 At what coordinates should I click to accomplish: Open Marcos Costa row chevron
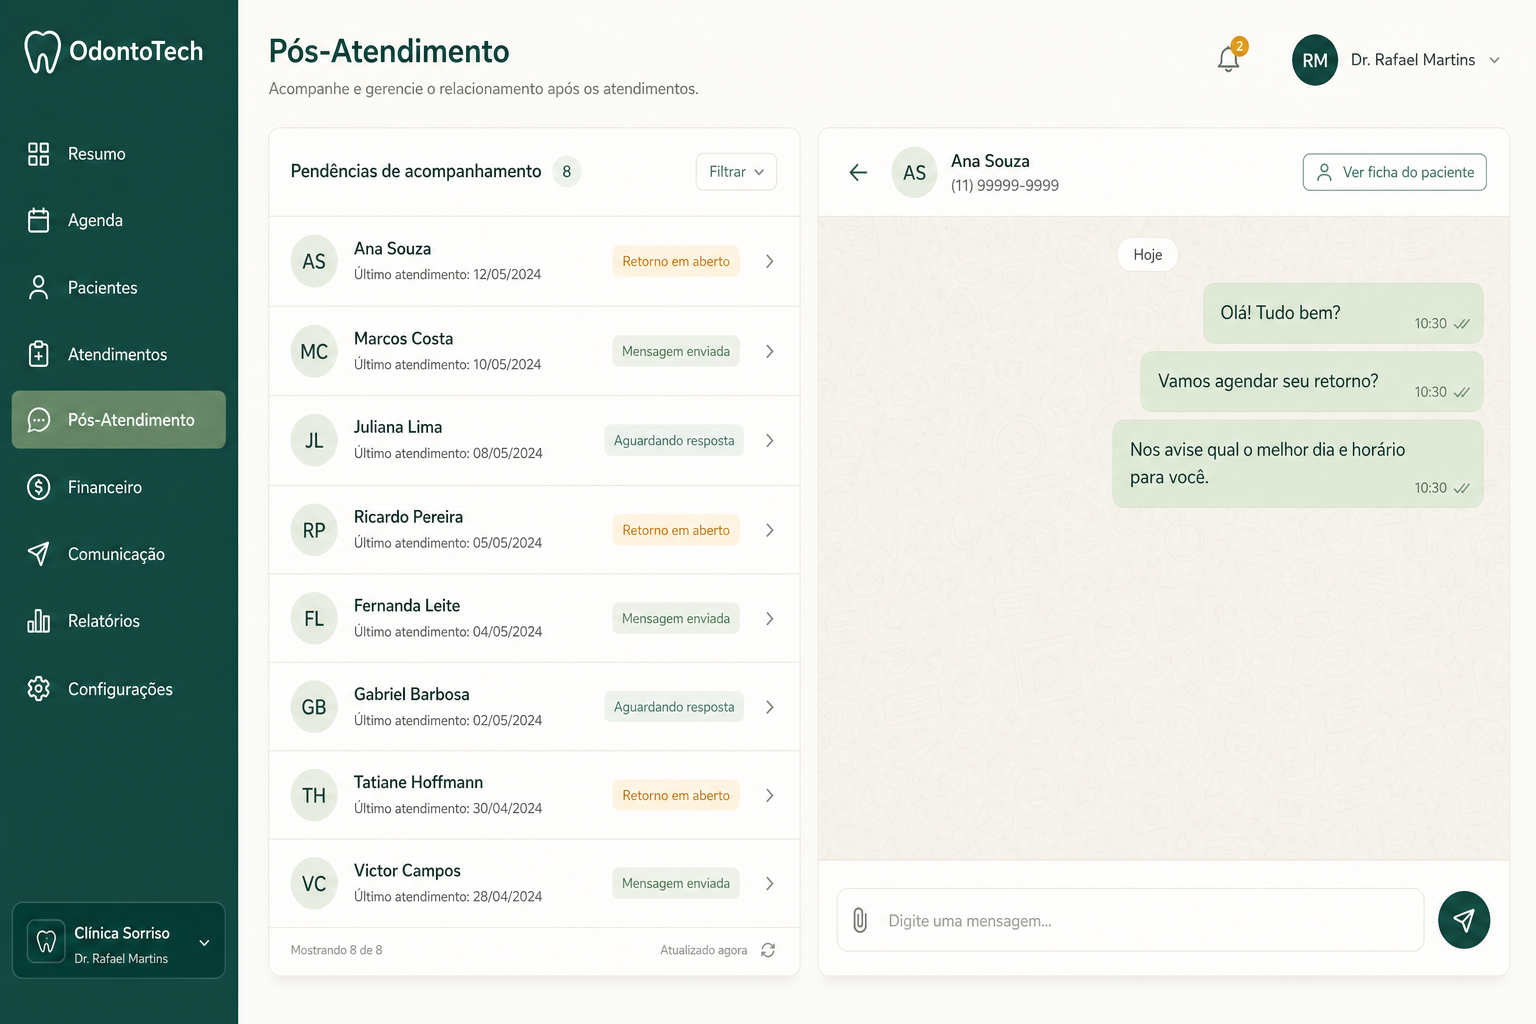coord(769,351)
